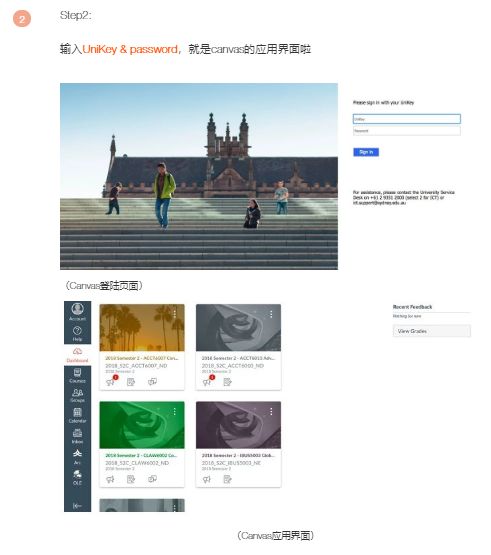The image size is (491, 555).
Task: Click the University Service Desk assistance text
Action: [404, 198]
